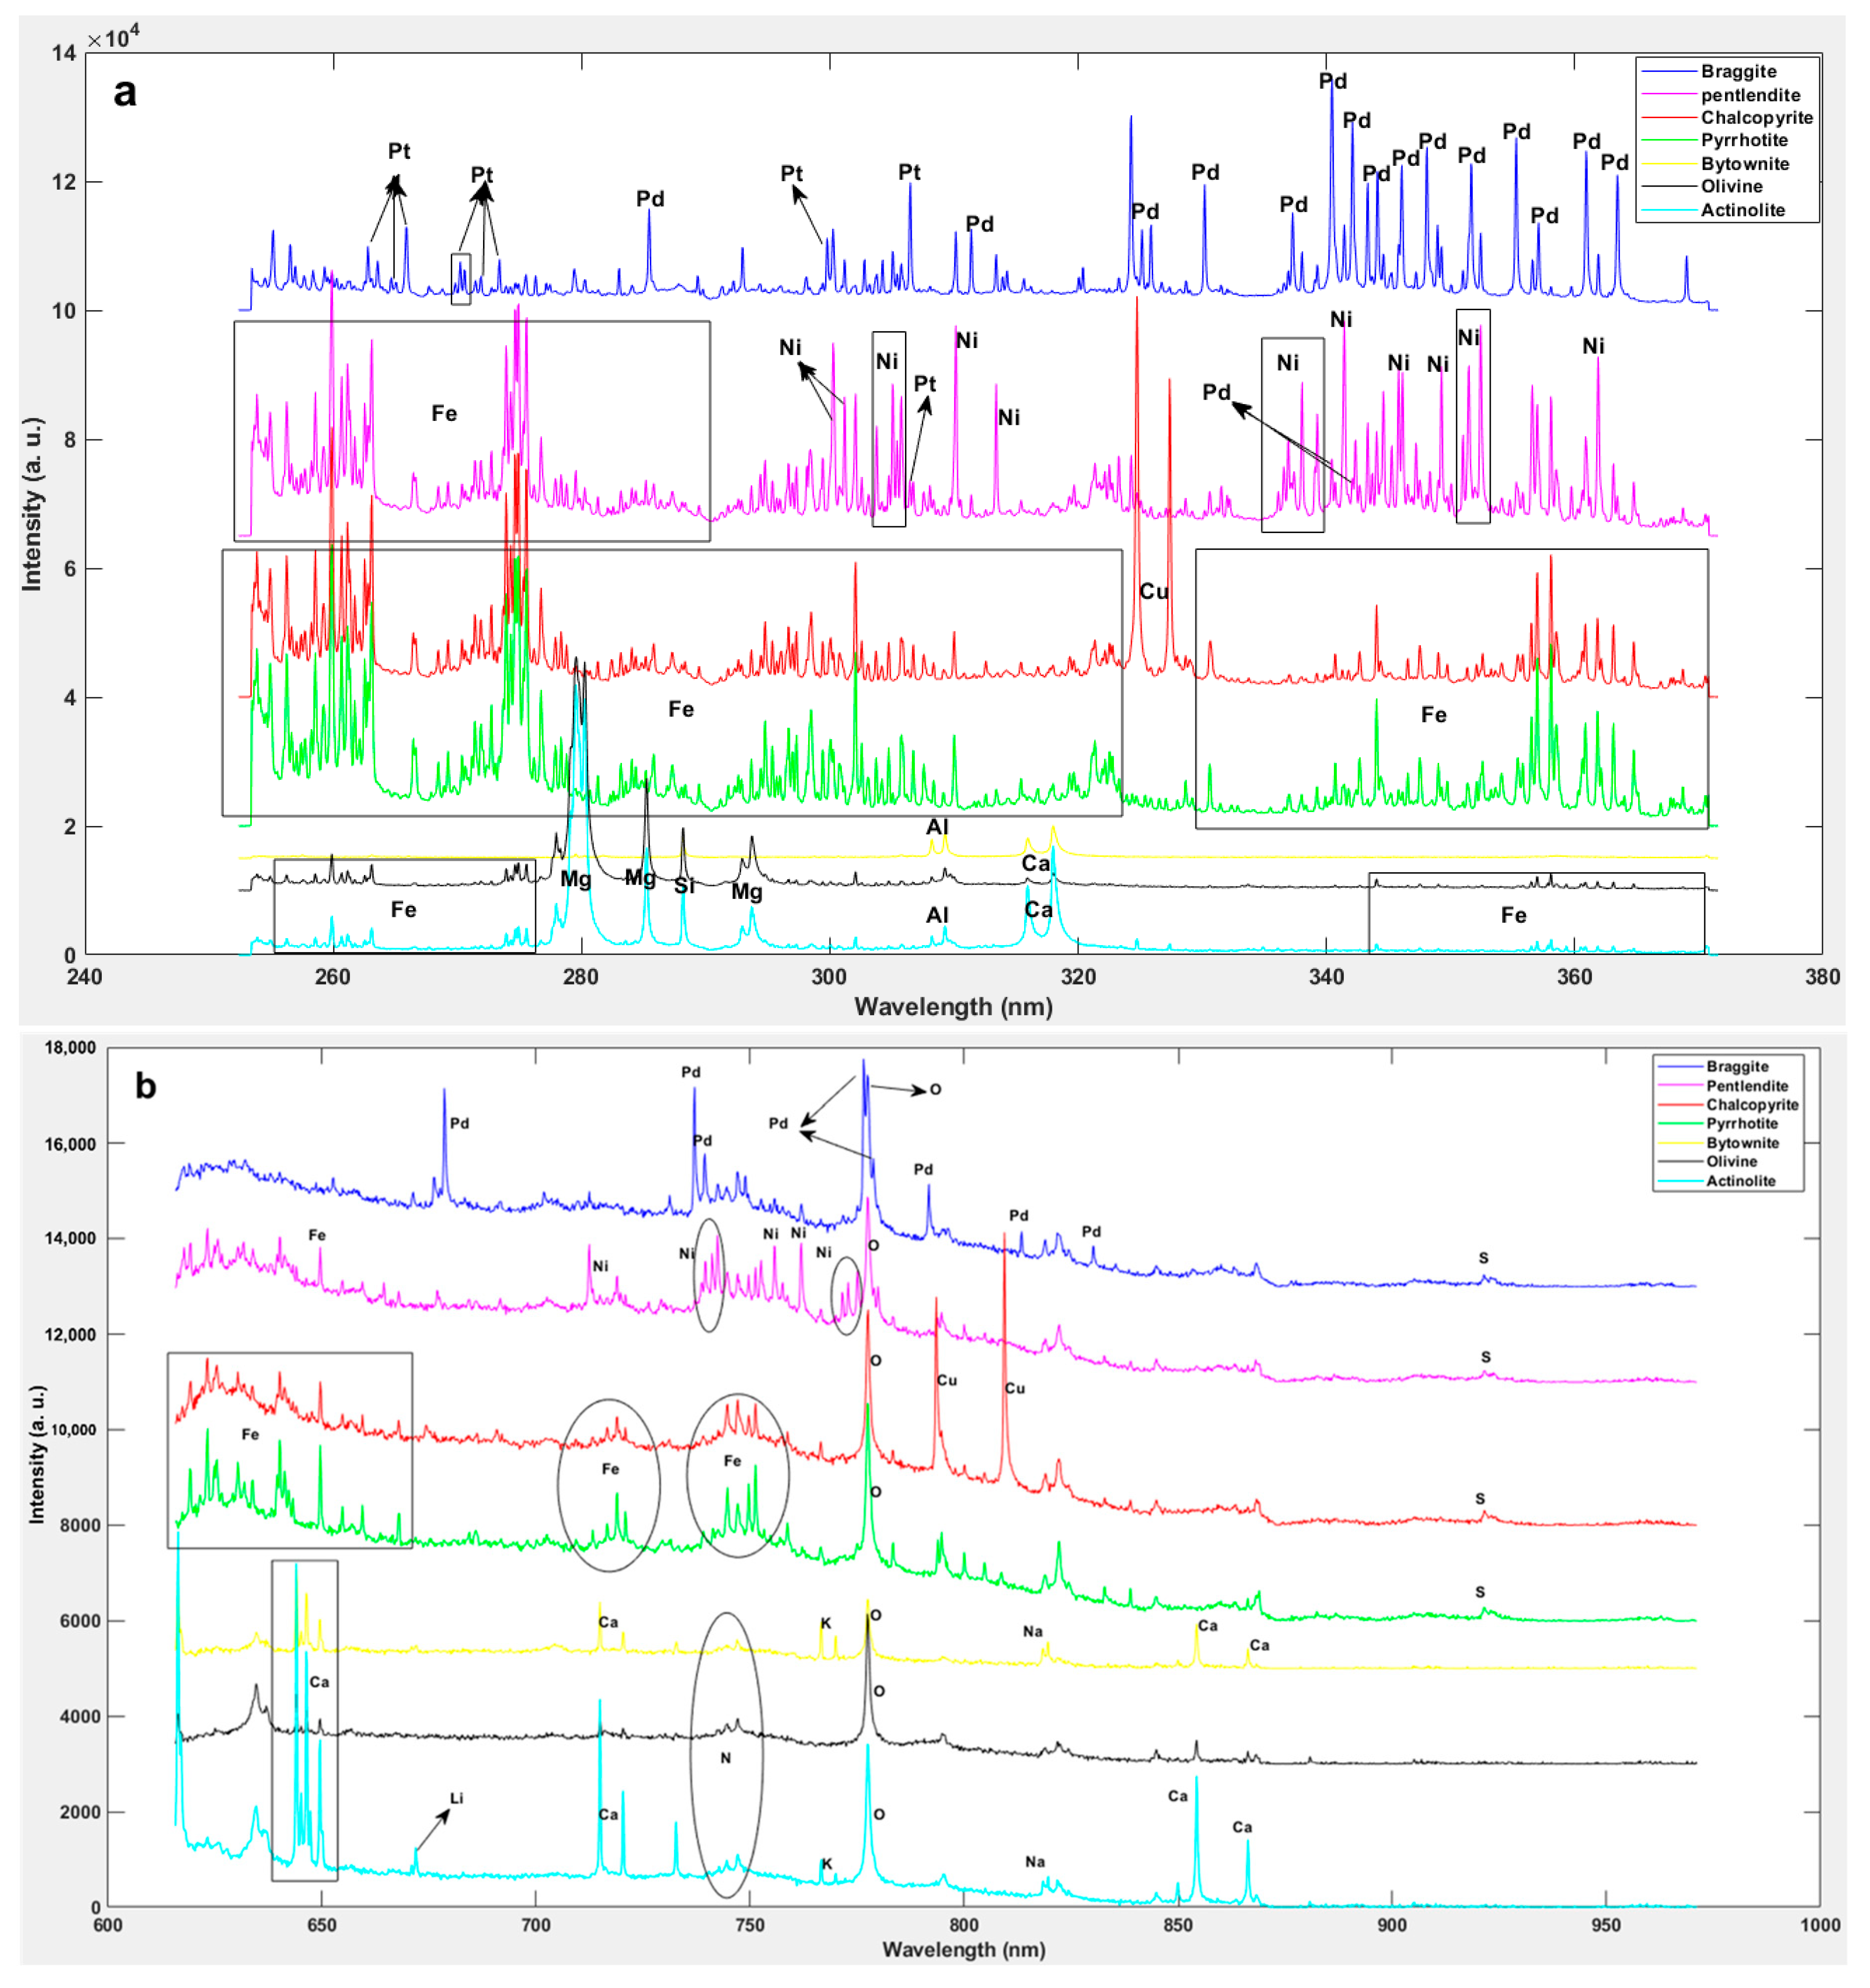Click the 320 x-axis tick label in panel a
Image resolution: width=1870 pixels, height=1988 pixels.
tap(1078, 977)
